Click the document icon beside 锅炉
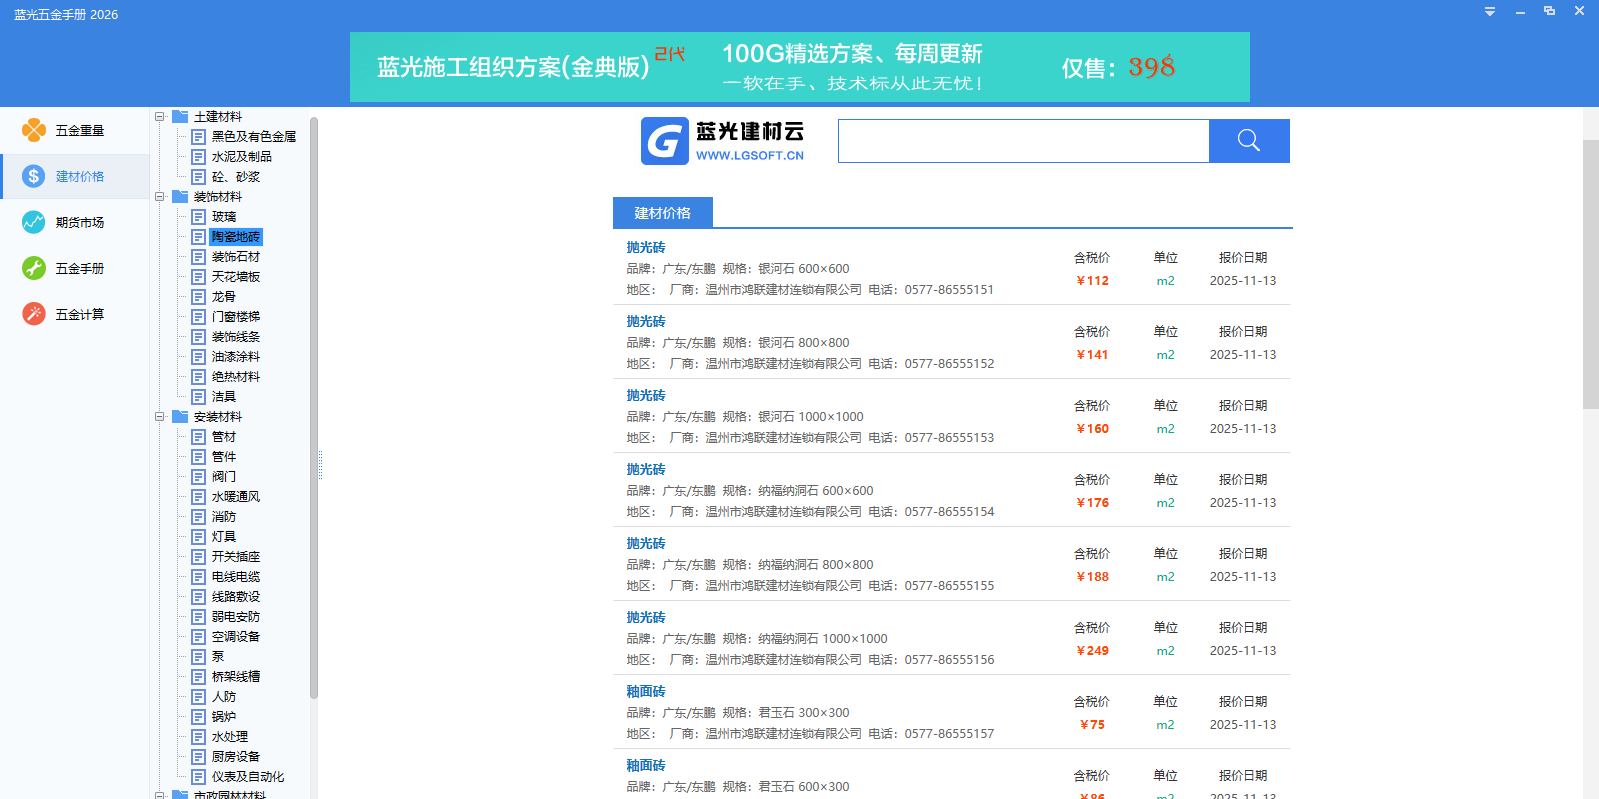The width and height of the screenshot is (1599, 799). (x=198, y=717)
